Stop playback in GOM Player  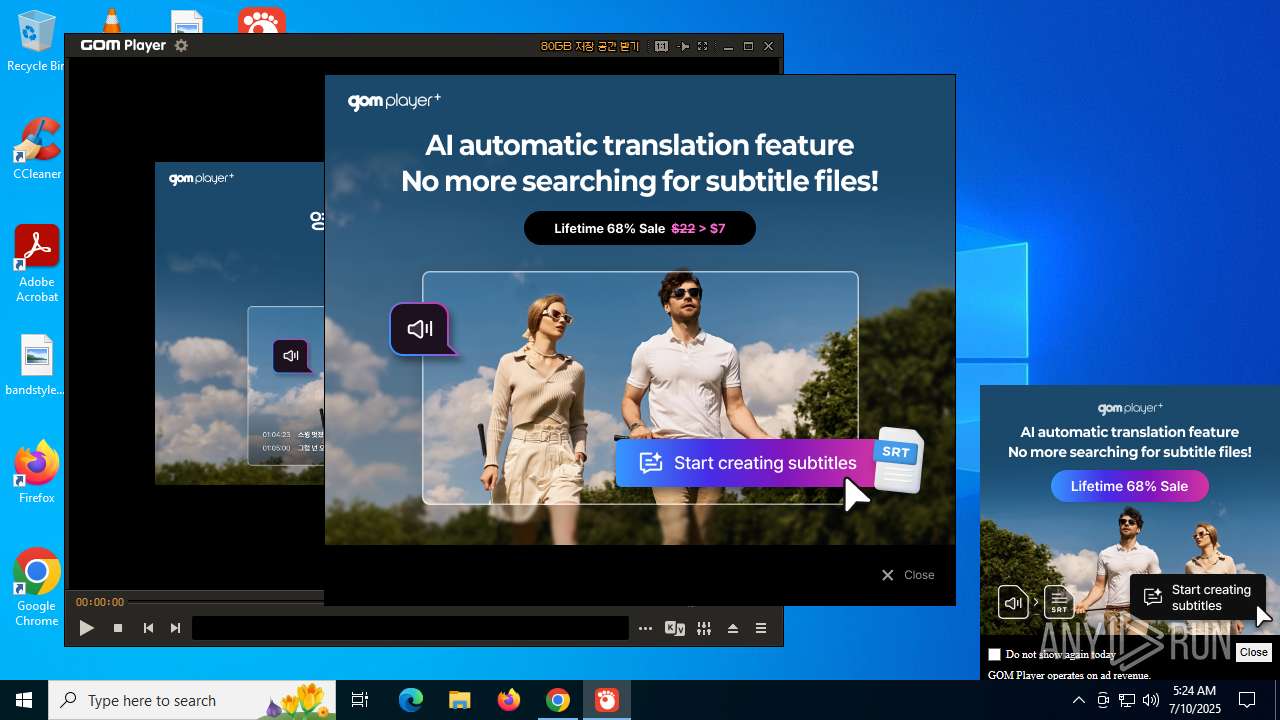point(118,628)
